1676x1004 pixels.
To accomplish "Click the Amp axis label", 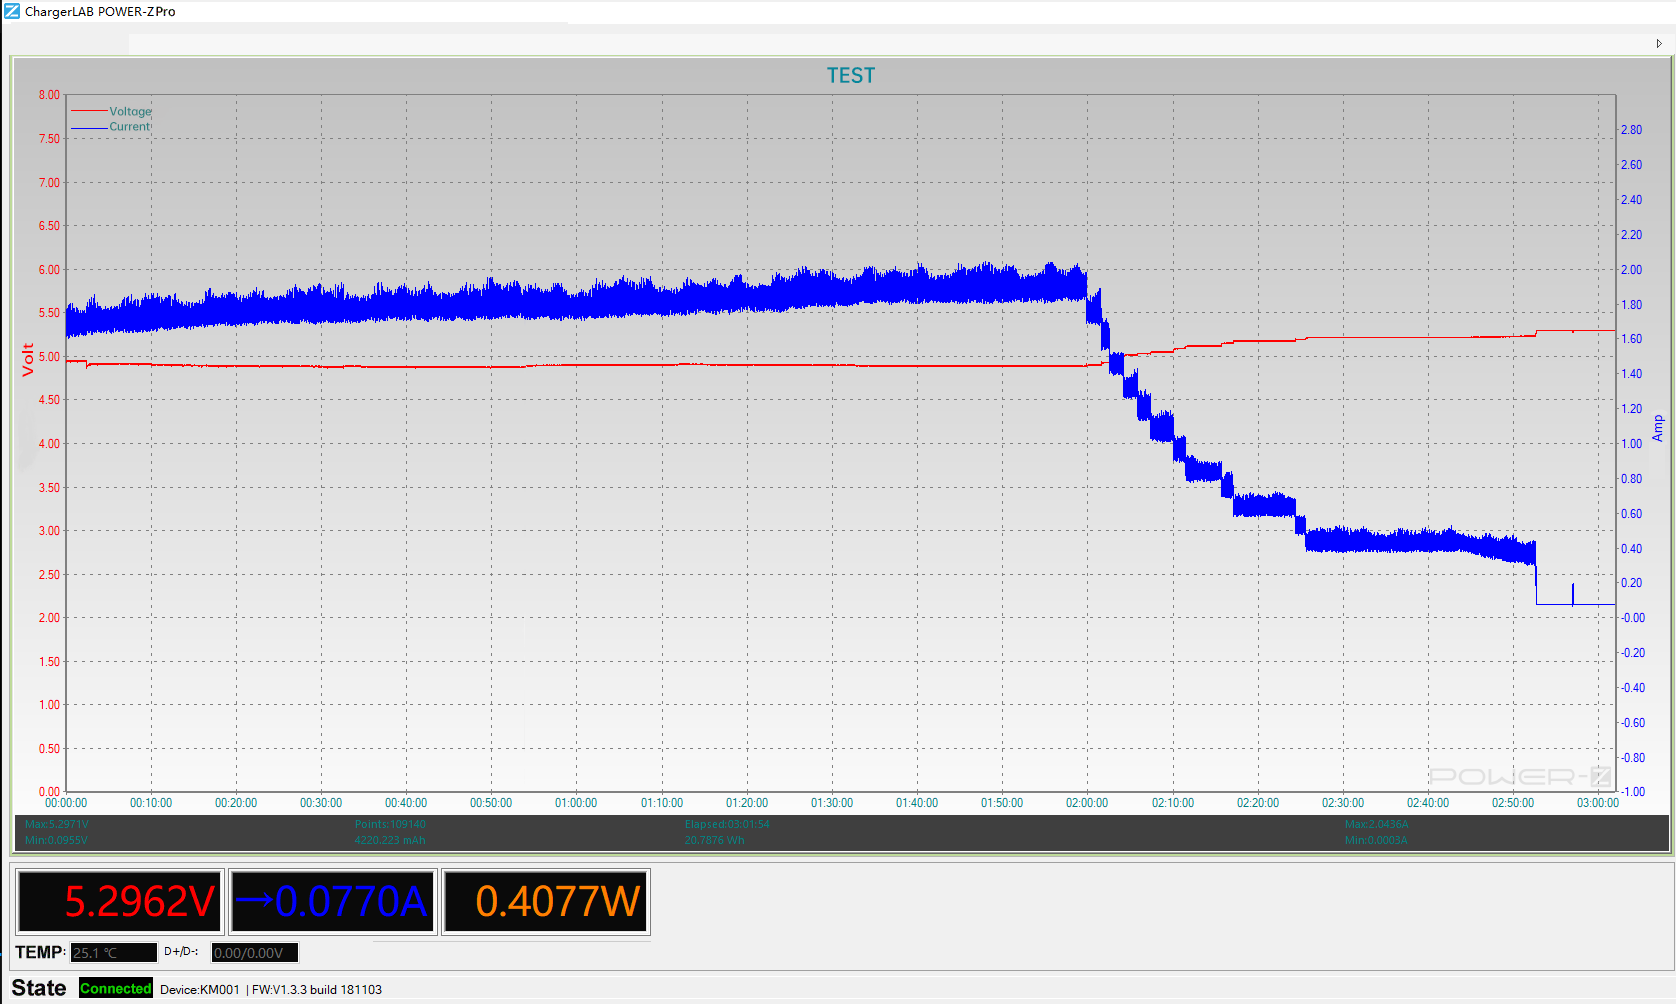I will (1658, 429).
